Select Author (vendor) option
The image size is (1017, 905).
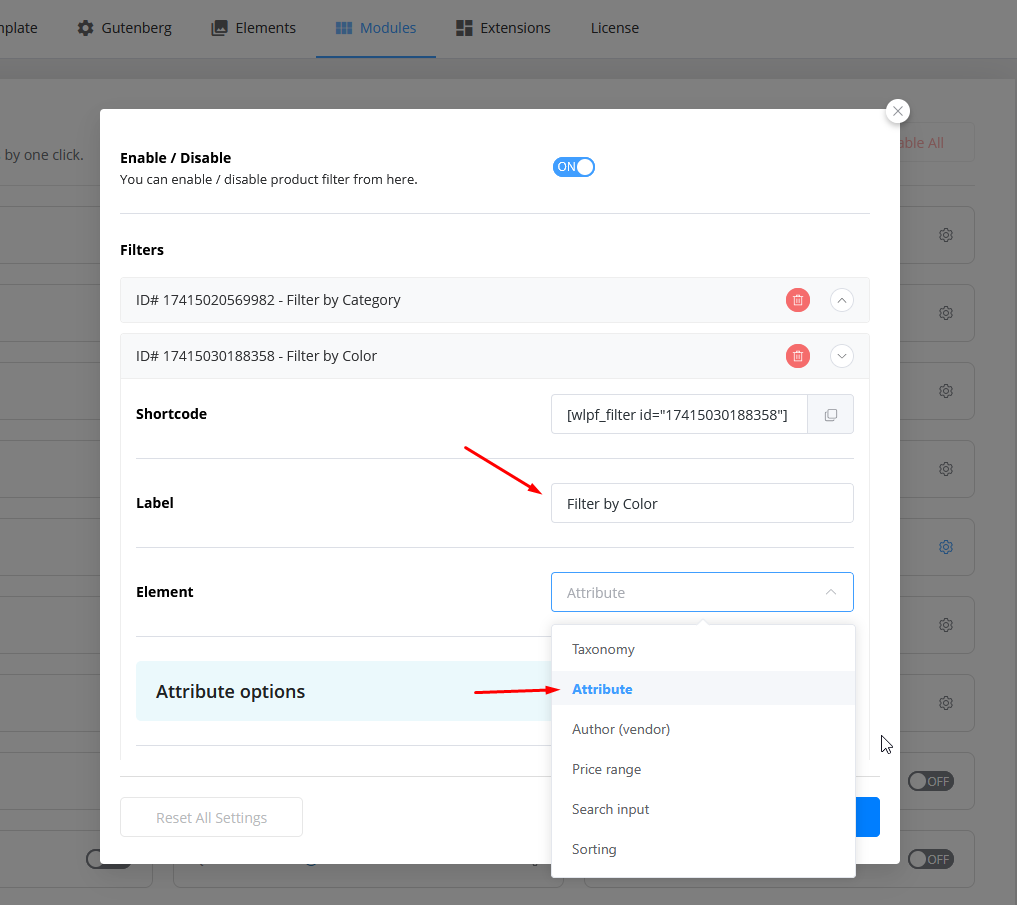[621, 729]
